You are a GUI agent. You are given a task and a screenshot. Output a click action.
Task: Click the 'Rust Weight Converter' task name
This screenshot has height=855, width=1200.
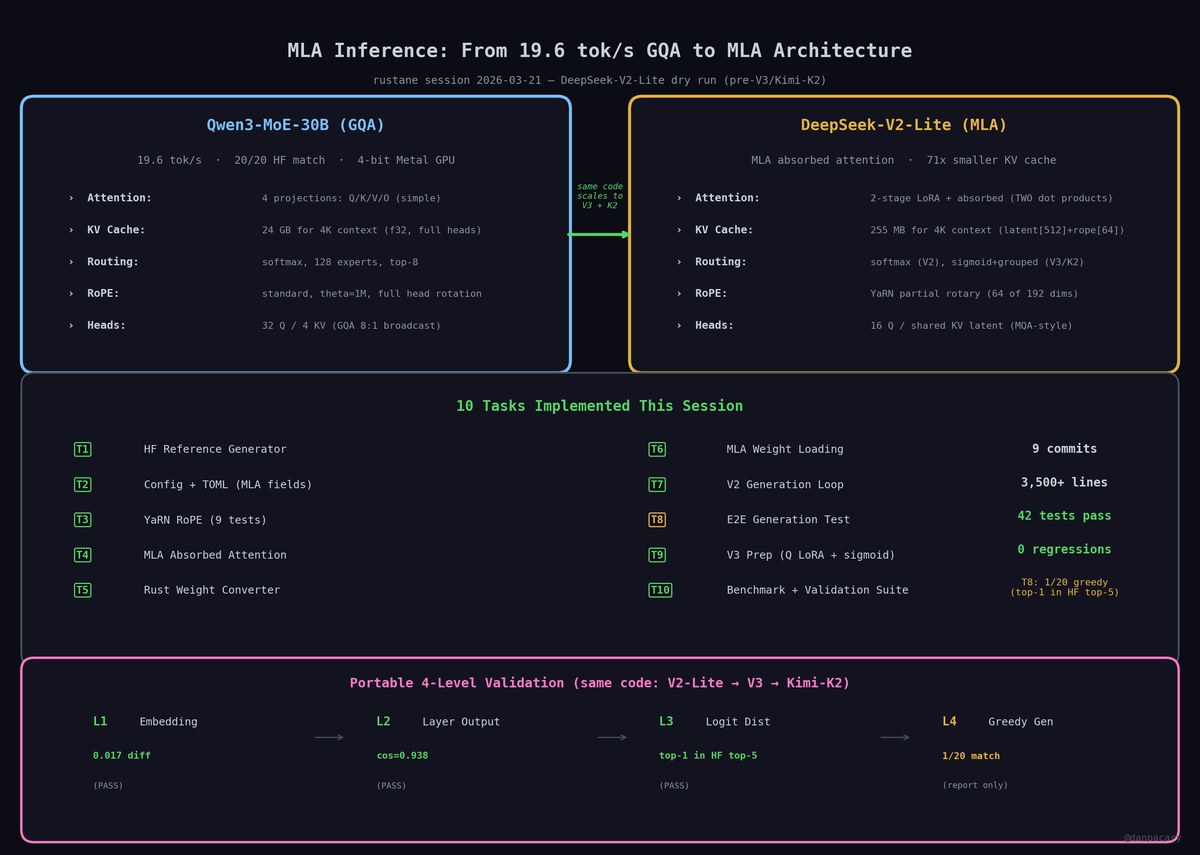(x=212, y=590)
